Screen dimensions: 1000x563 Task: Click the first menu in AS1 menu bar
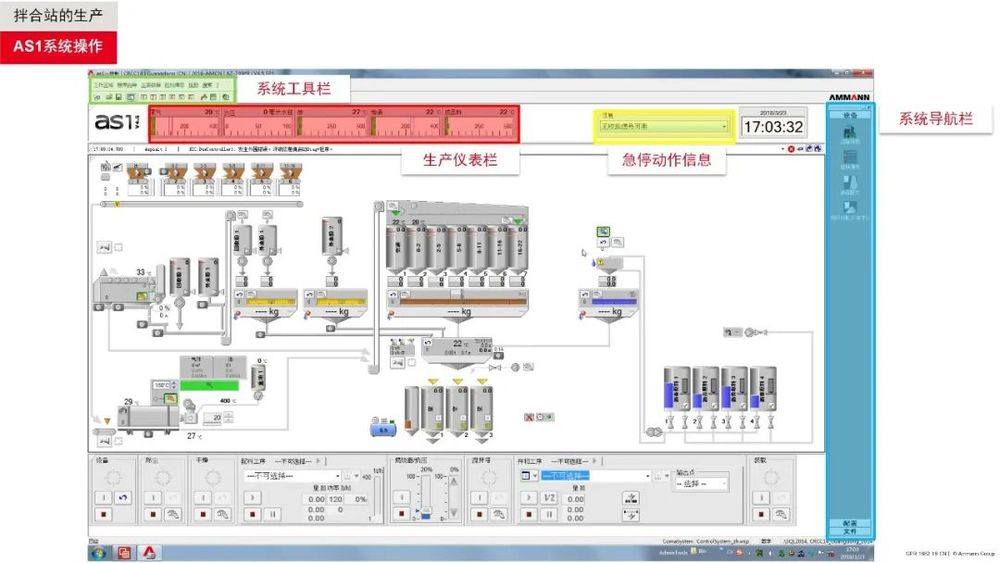[x=103, y=85]
